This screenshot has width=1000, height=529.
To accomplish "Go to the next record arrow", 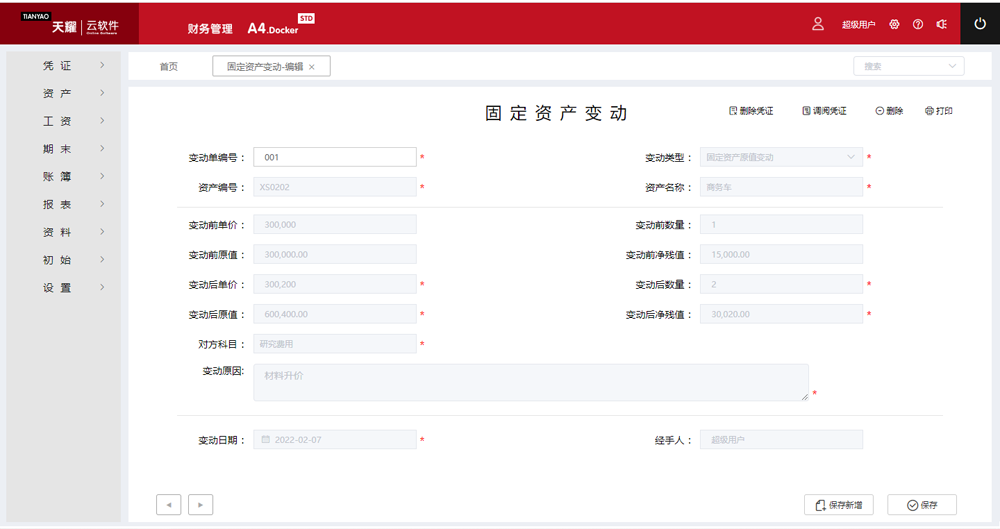I will pos(200,505).
